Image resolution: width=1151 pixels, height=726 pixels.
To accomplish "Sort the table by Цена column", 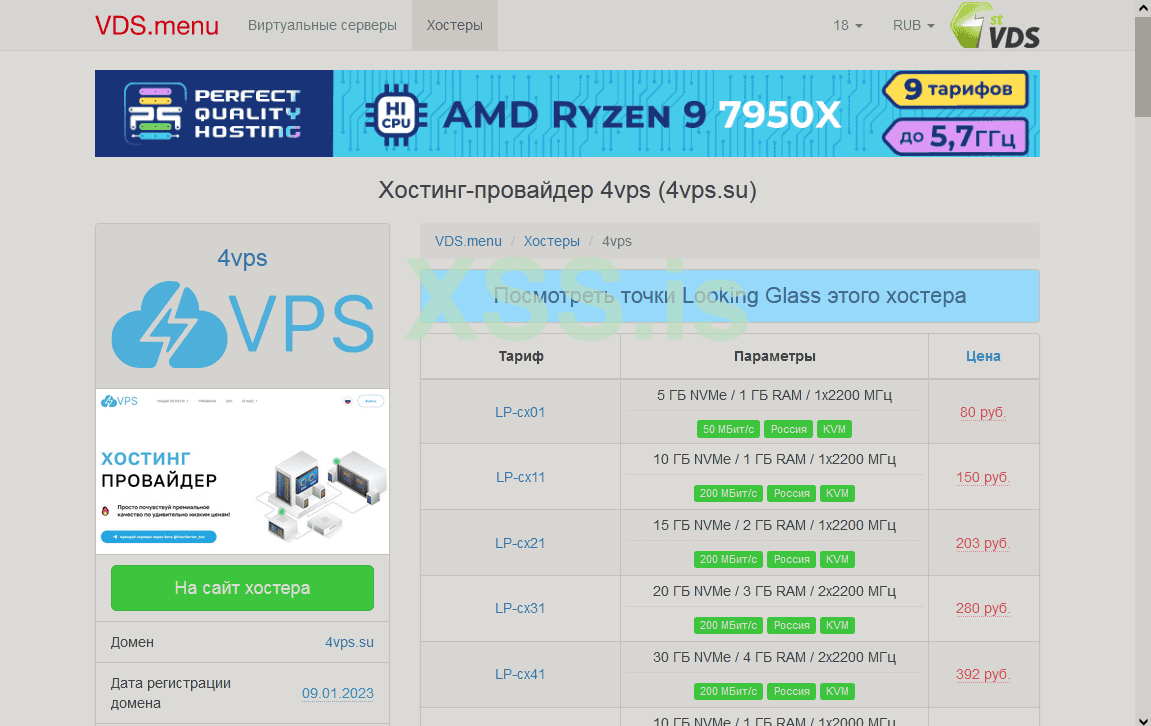I will pyautogui.click(x=983, y=356).
